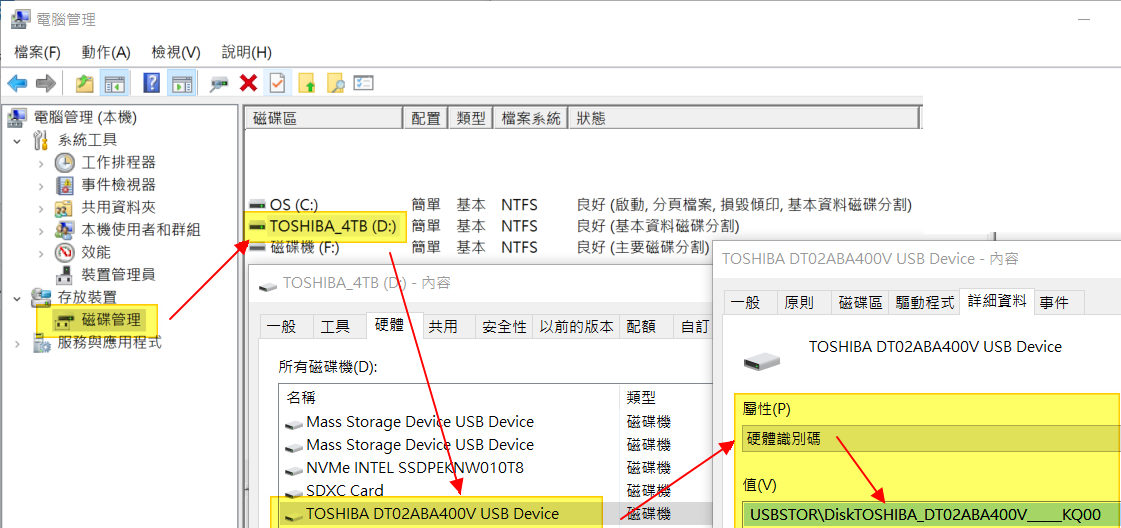Click the 事件檢視器 icon in tree
Viewport: 1121px width, 528px height.
[x=64, y=185]
